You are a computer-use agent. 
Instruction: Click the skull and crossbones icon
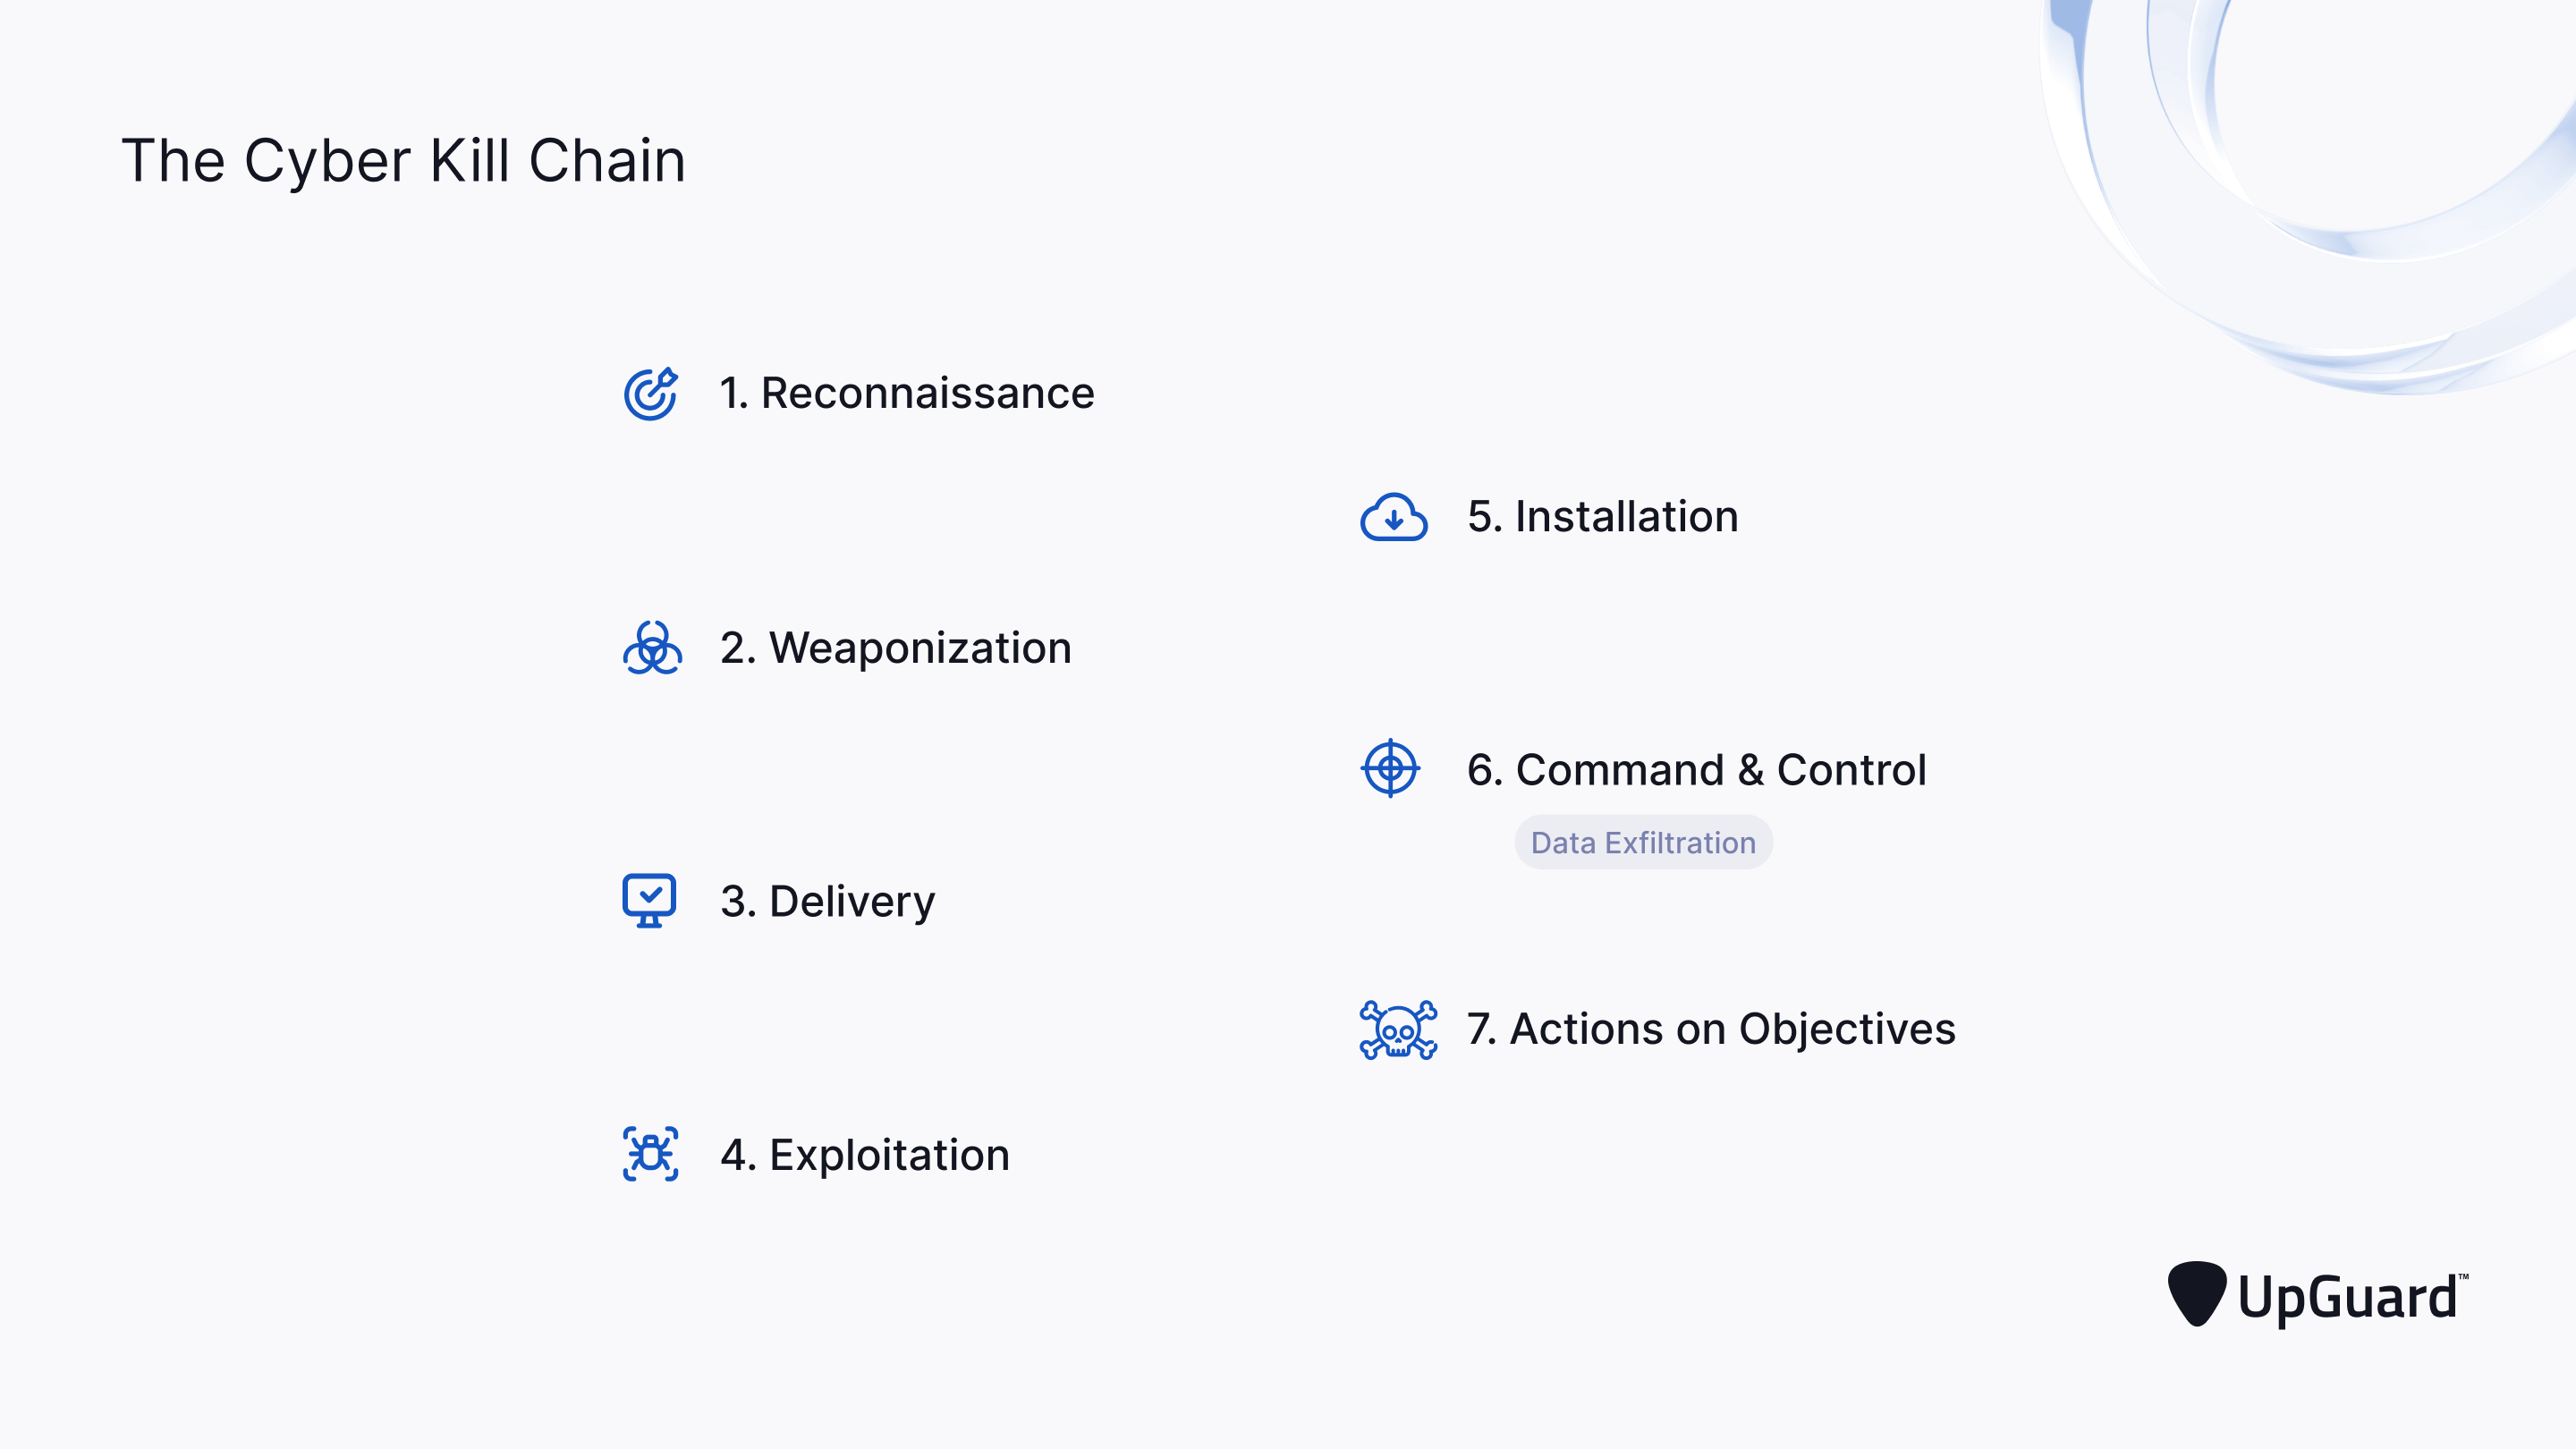[1398, 1029]
